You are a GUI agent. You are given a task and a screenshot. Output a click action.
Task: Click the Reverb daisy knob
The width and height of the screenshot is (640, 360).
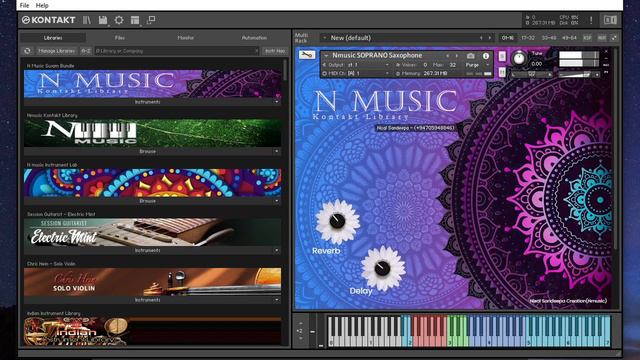point(338,222)
